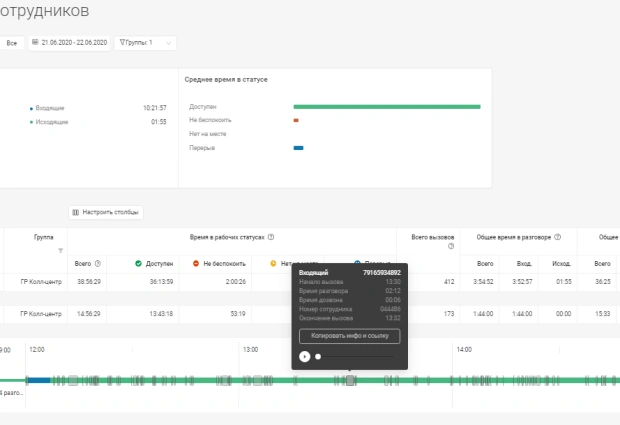Click the green 'Доступен' average time bar

click(x=386, y=106)
